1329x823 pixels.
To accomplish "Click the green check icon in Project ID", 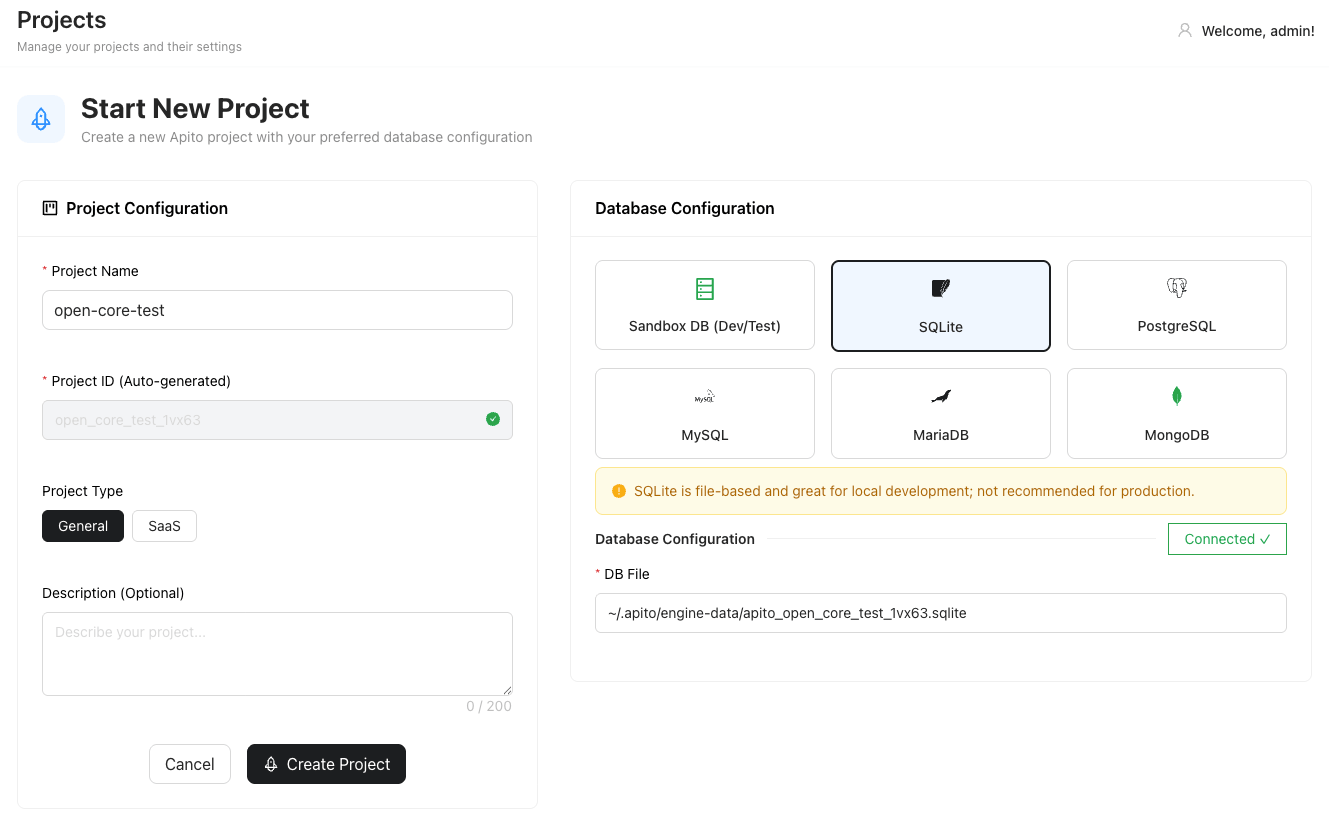I will [493, 420].
